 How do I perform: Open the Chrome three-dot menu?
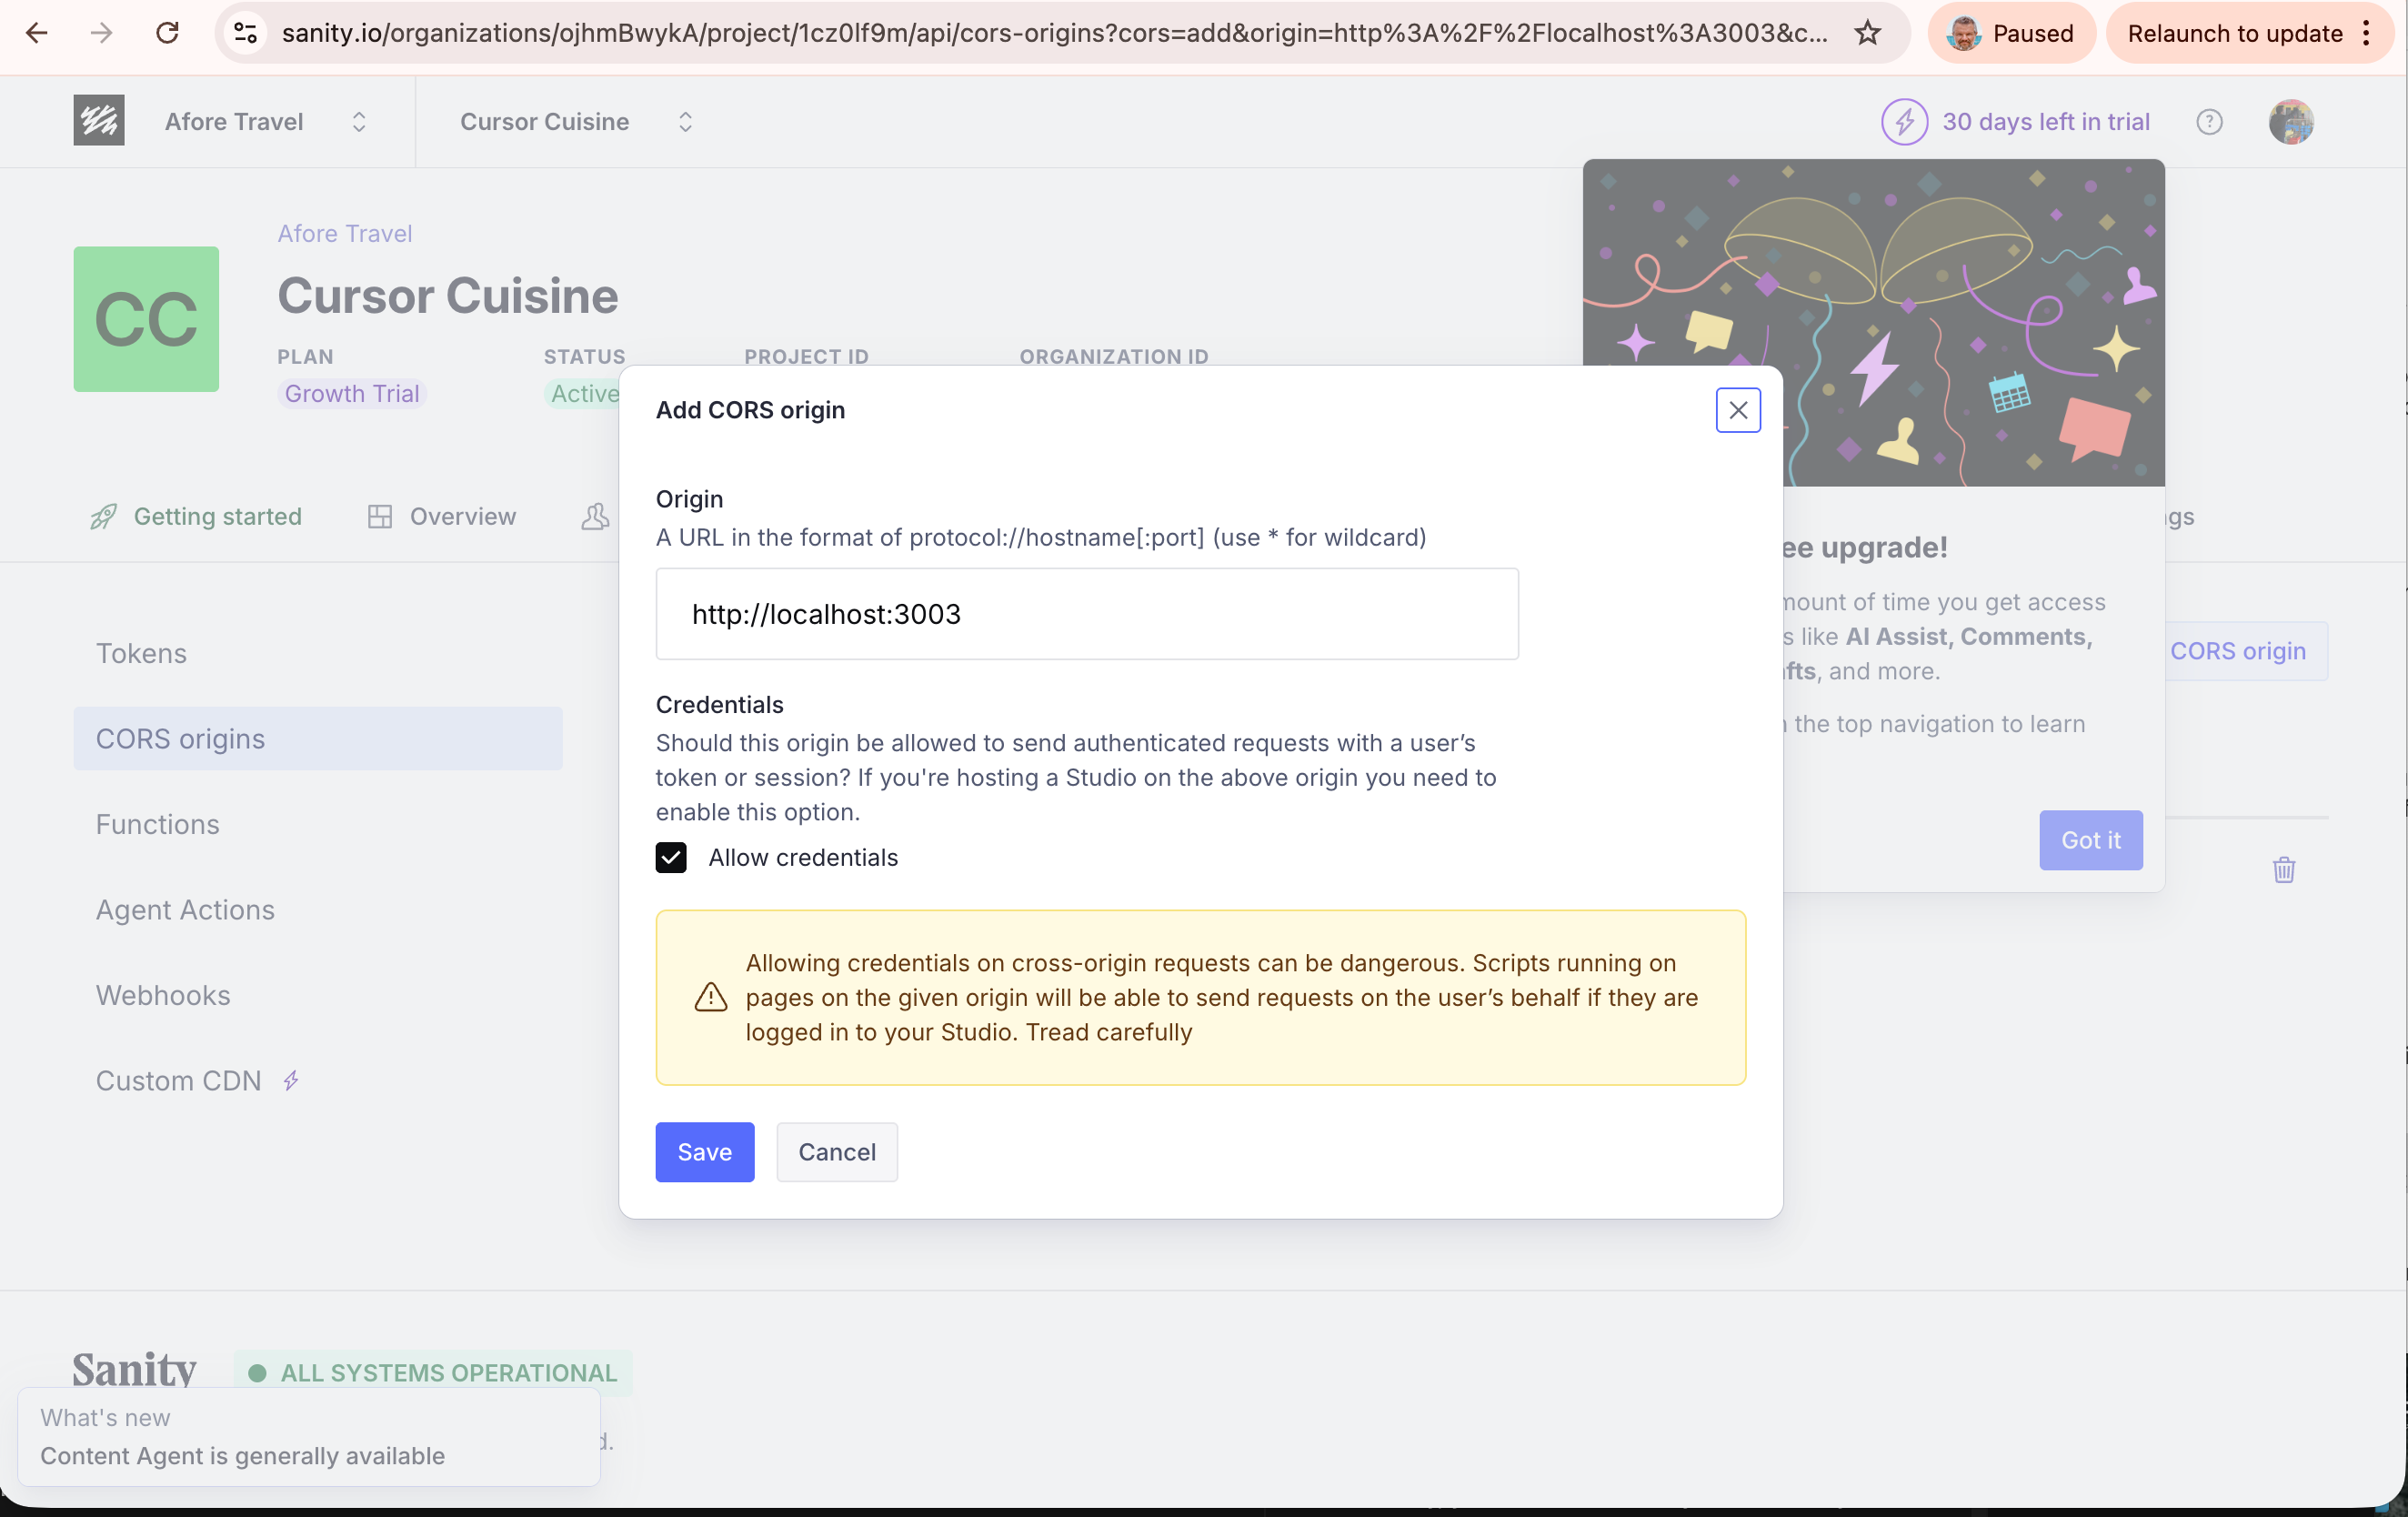[x=2366, y=33]
